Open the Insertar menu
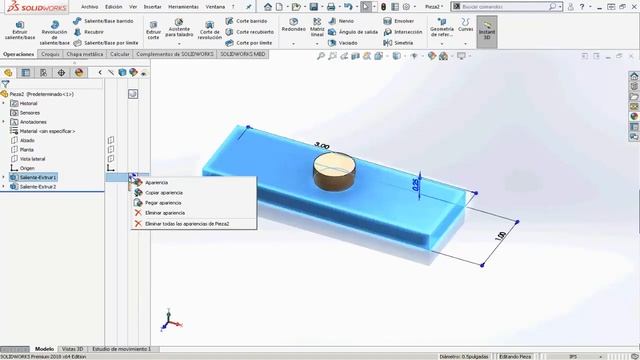Screen dimensions: 640x360 point(152,7)
